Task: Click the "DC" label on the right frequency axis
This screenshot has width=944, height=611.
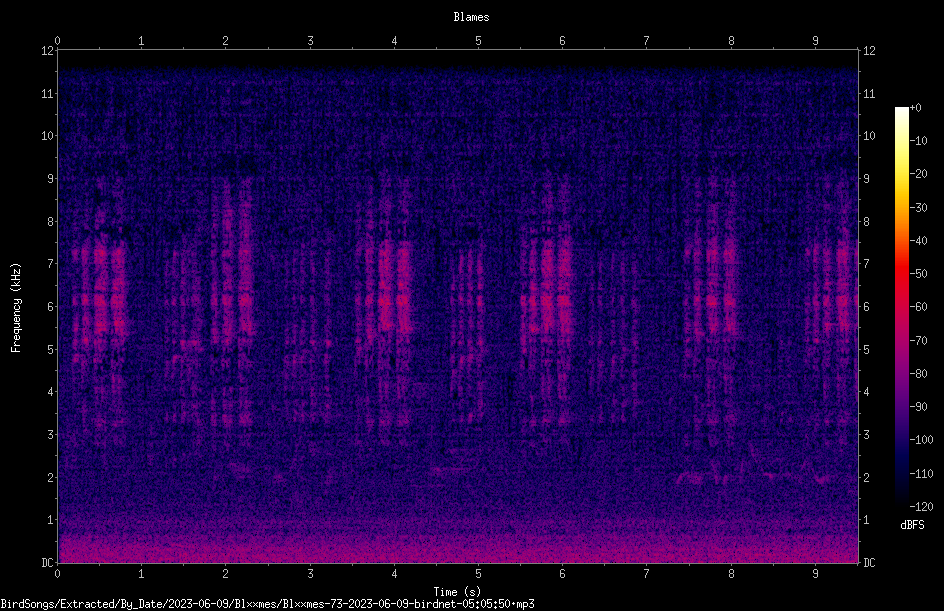Action: tap(869, 562)
